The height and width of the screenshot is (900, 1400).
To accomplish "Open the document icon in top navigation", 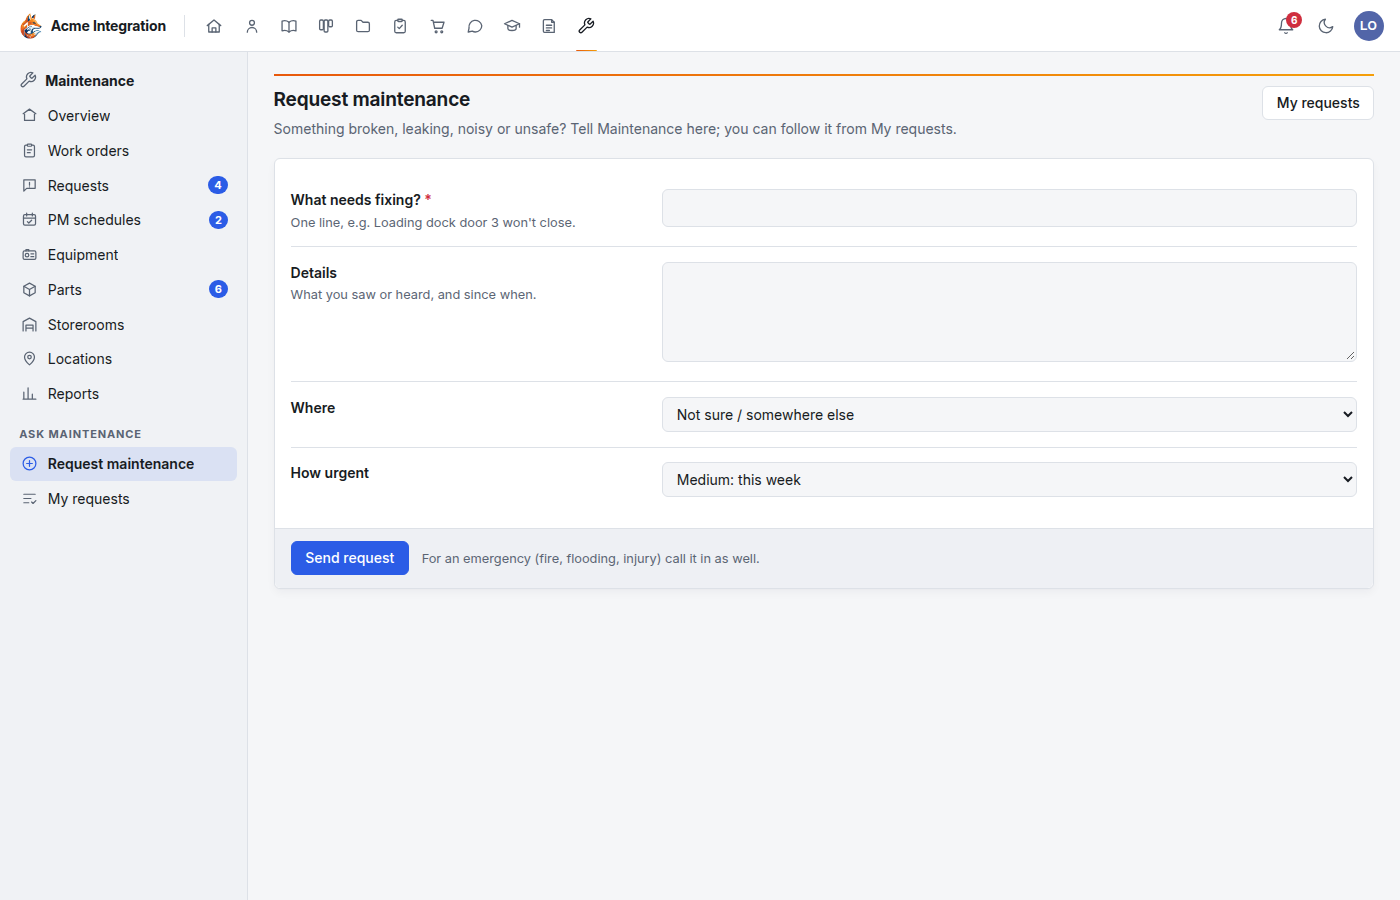I will (x=549, y=26).
